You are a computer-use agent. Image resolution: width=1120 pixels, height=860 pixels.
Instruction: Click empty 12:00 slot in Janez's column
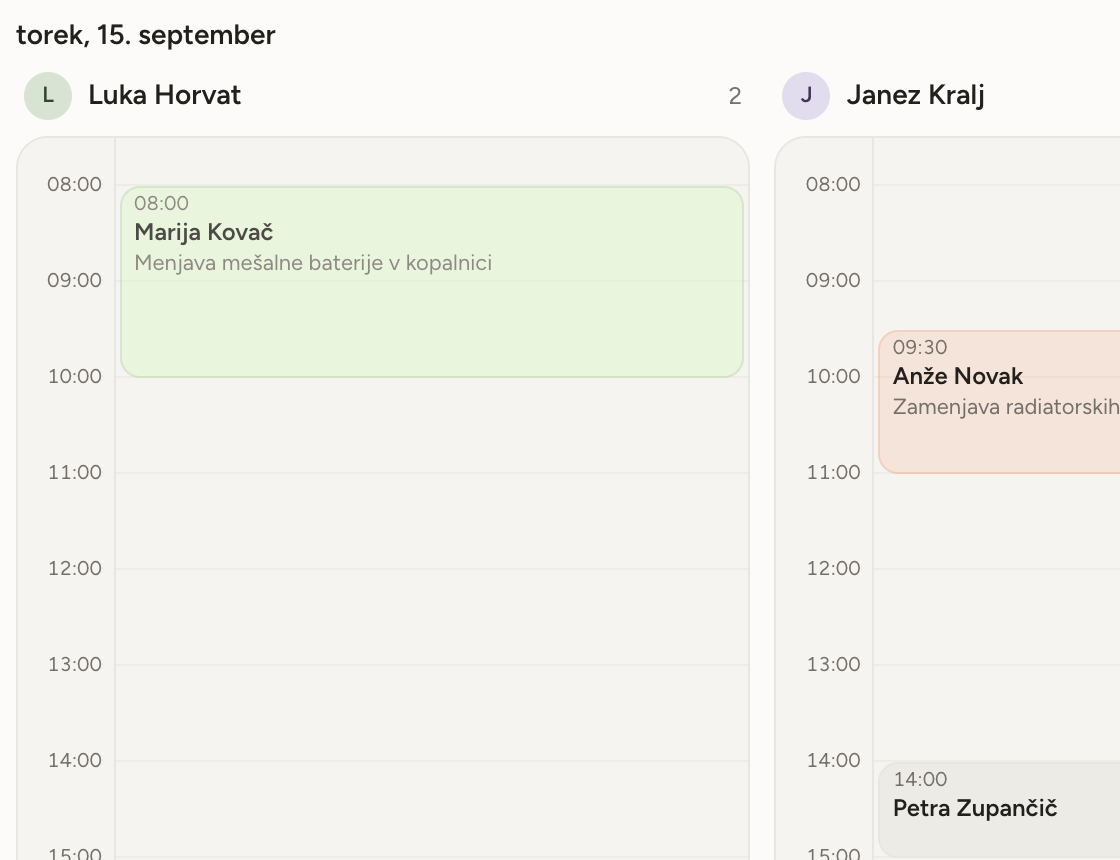click(996, 617)
